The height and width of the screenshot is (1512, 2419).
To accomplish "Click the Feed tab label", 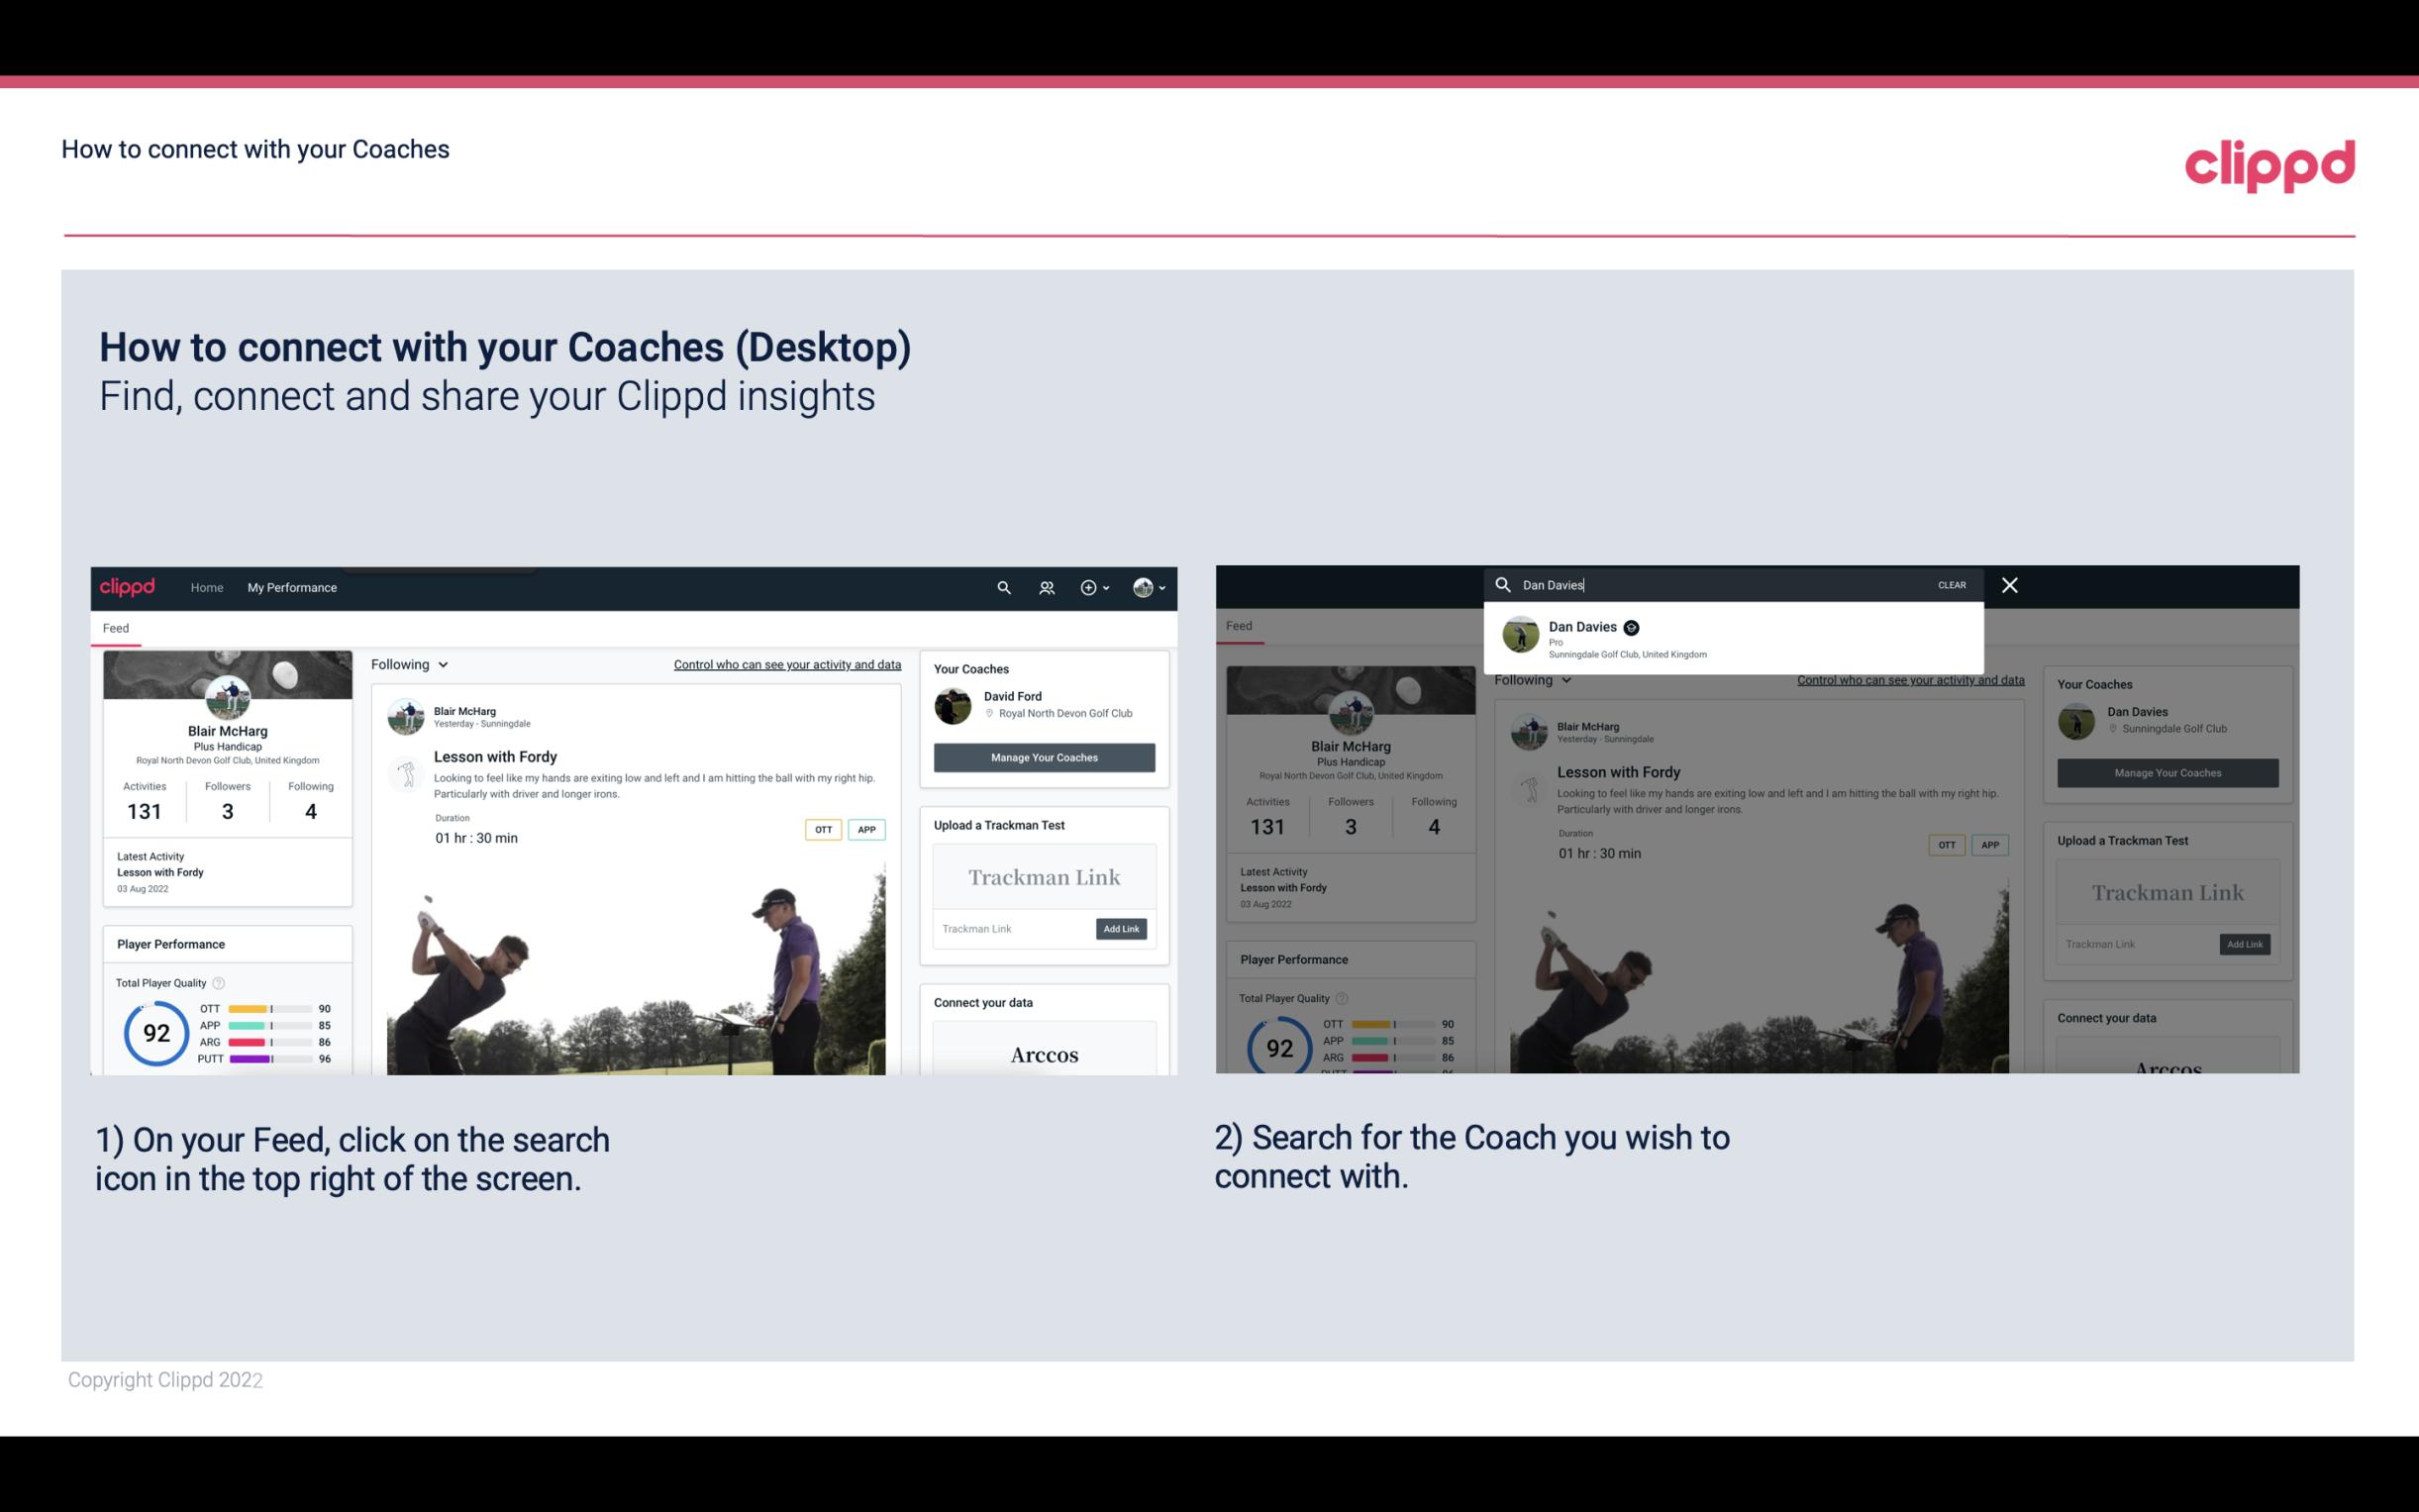I will (117, 627).
